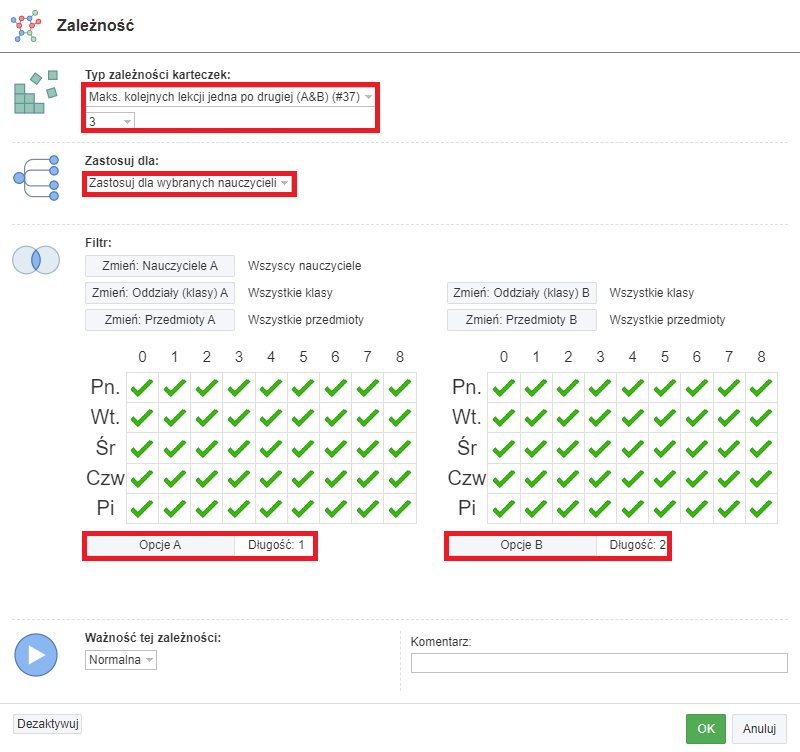Open 'Opcje B' button
The image size is (800, 752).
coord(521,545)
